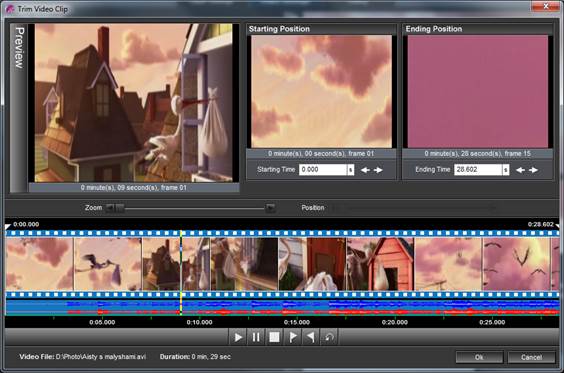Step Ending Time forward one frame
The image size is (564, 373).
[533, 170]
